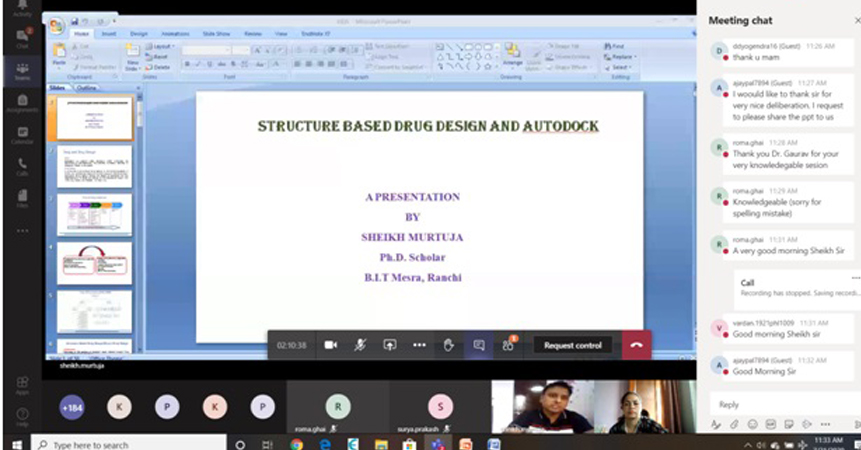
Task: Go to Calendar in Teams sidebar
Action: (x=22, y=135)
